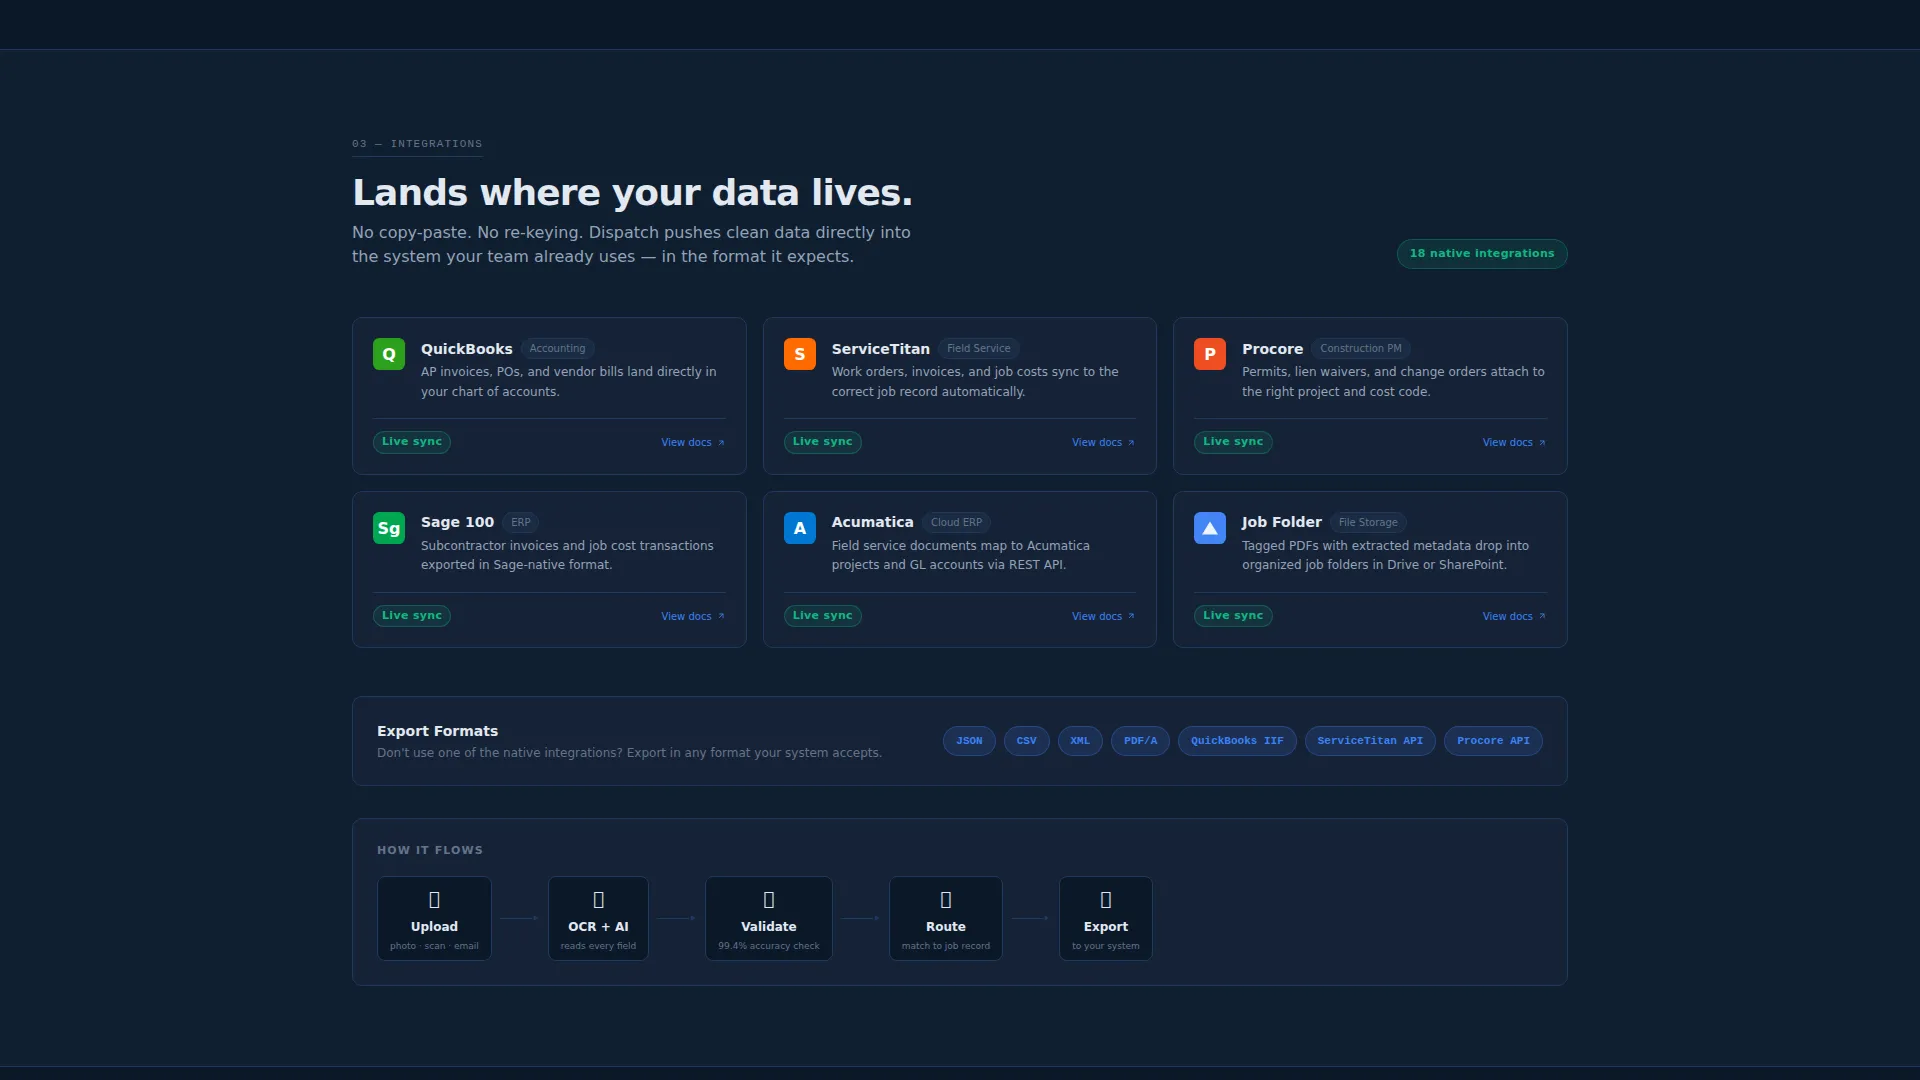This screenshot has height=1080, width=1920.
Task: Click the Live sync badge on Job Folder
Action: [1233, 616]
